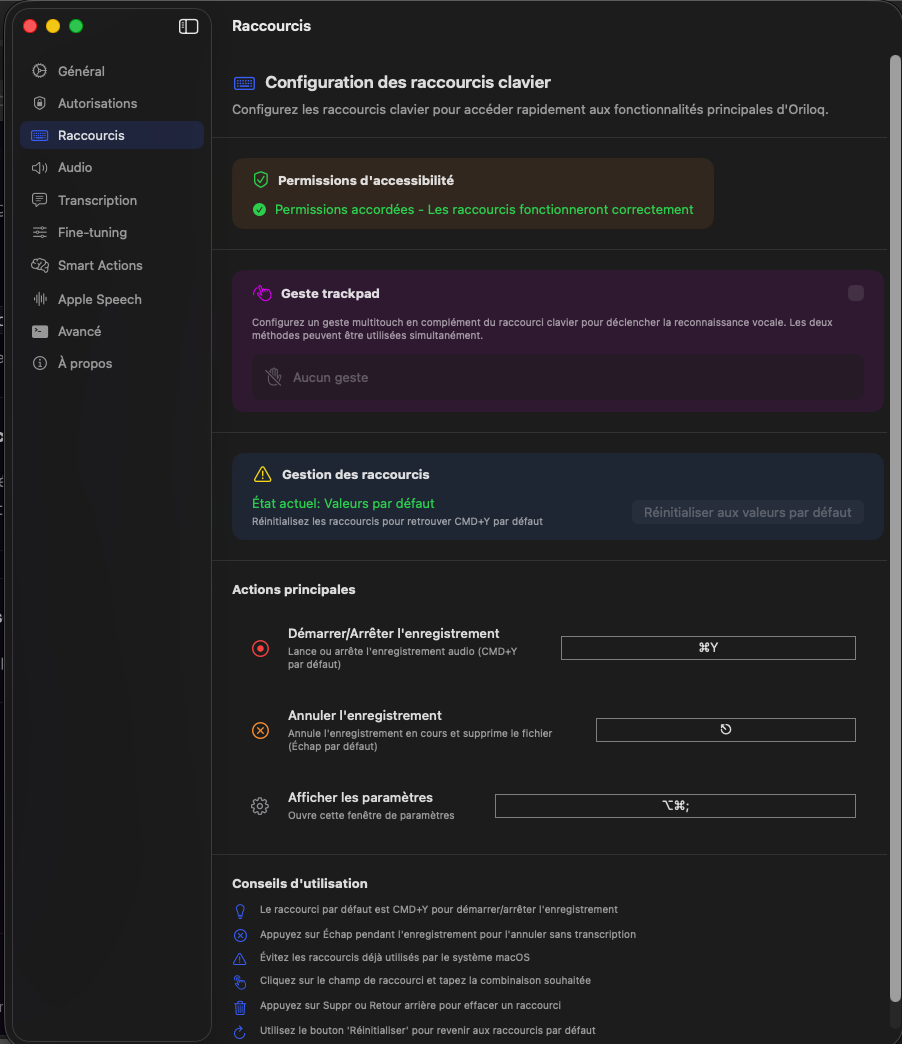Show the À propos section
The image size is (902, 1044).
[112, 363]
